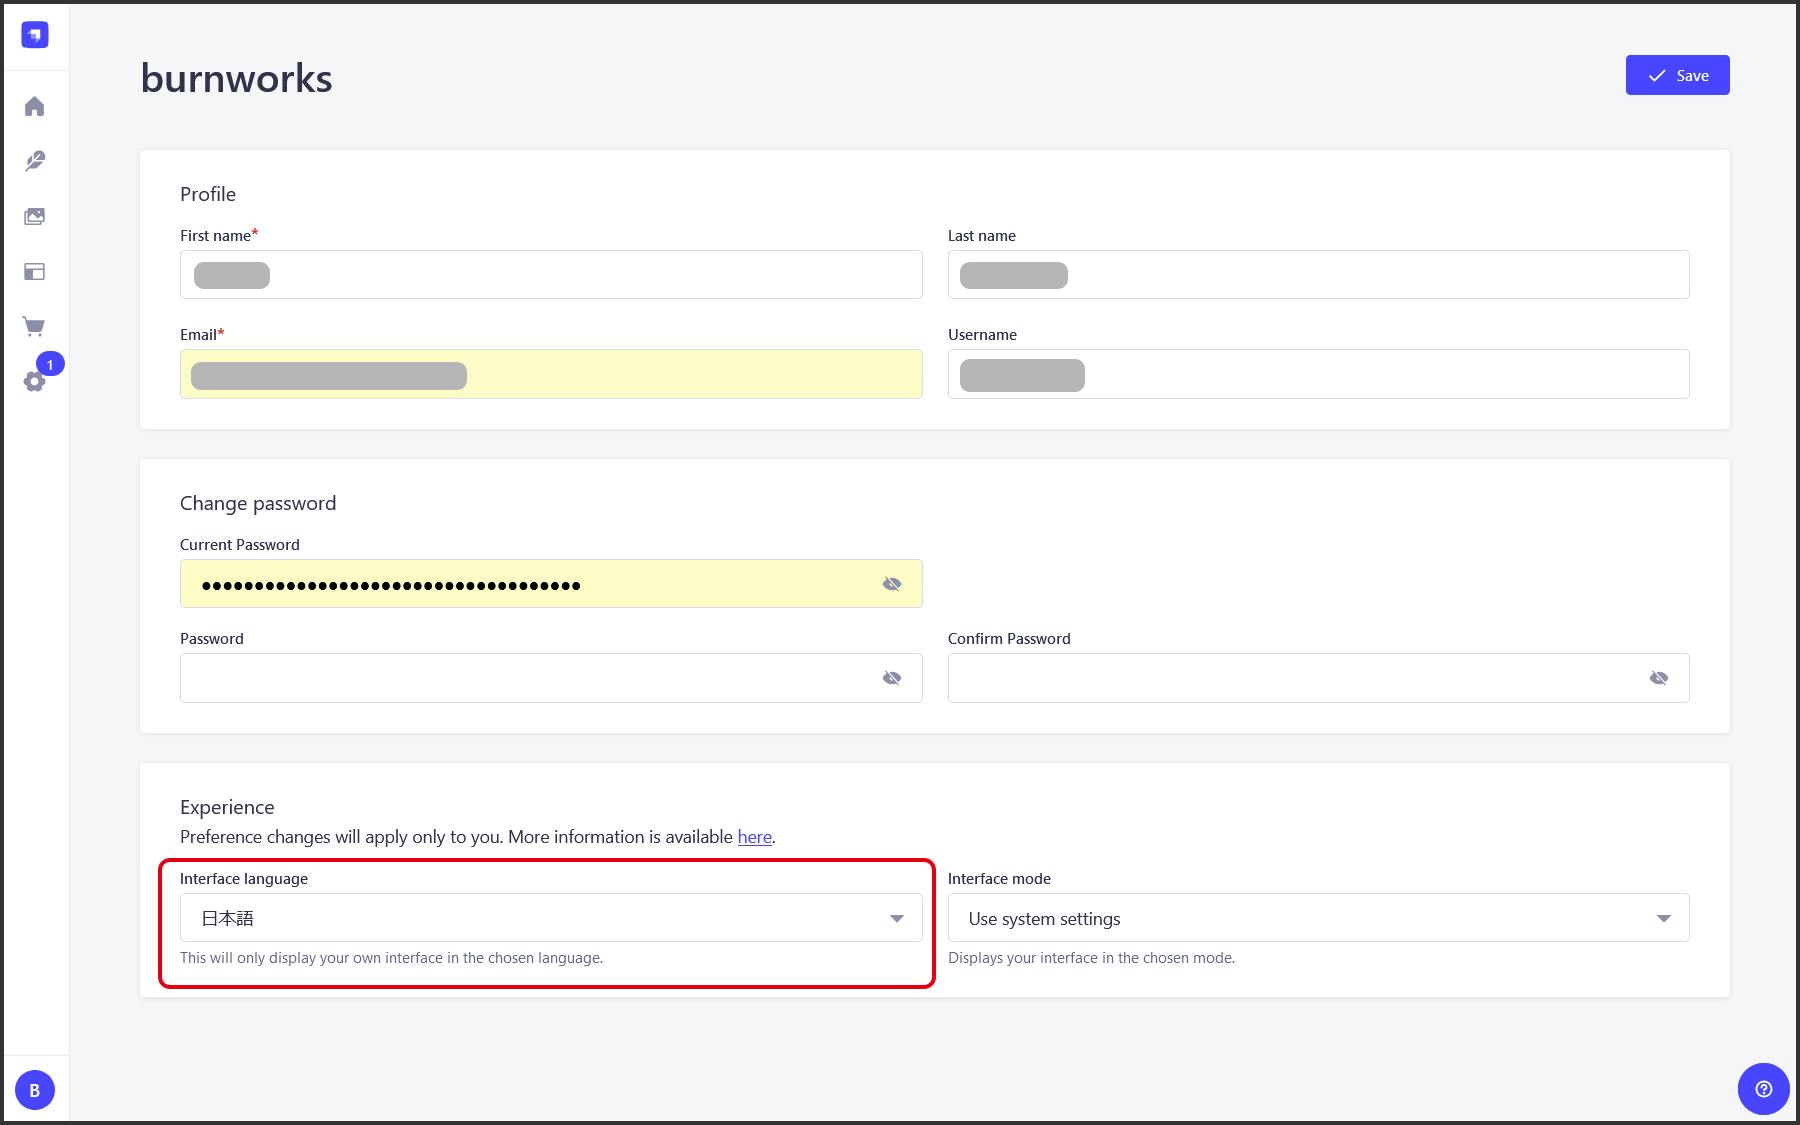The height and width of the screenshot is (1125, 1800).
Task: Toggle visibility of the new Password field
Action: 892,678
